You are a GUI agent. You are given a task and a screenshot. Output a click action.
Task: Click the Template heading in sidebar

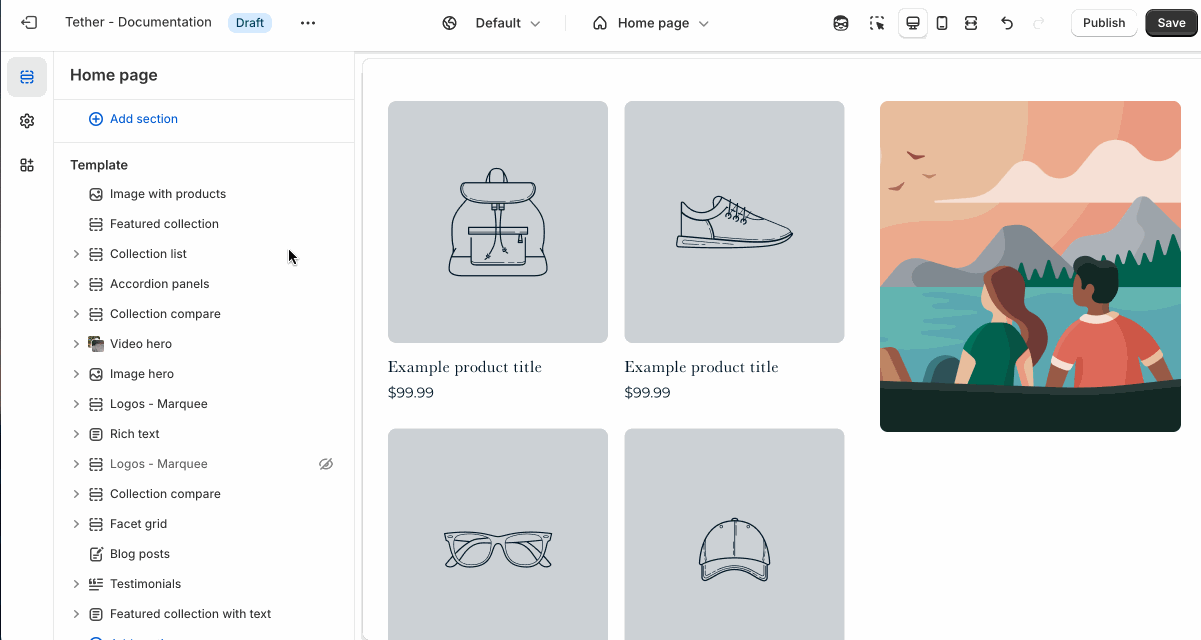point(99,165)
